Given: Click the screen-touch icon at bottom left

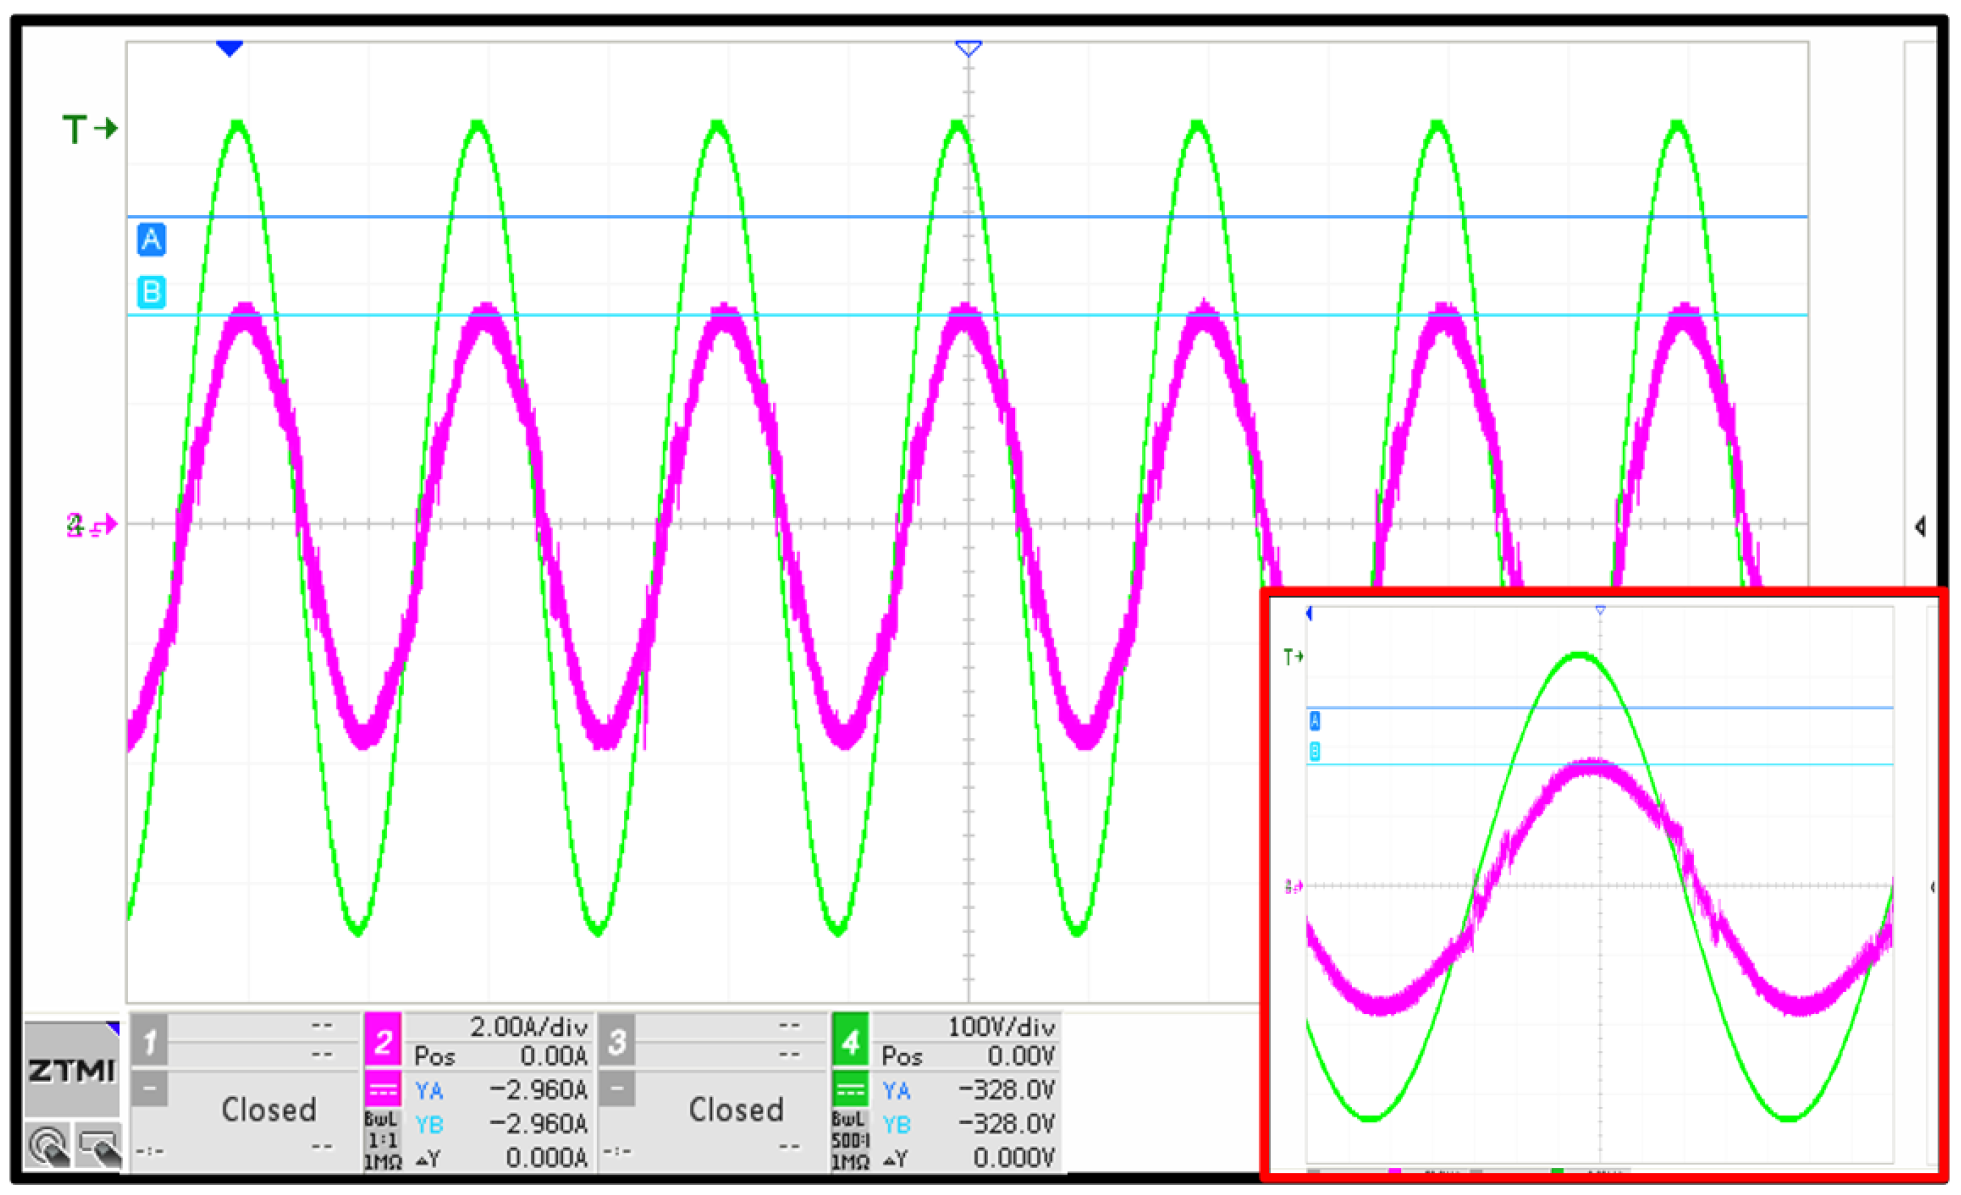Looking at the screenshot, I should point(98,1146).
